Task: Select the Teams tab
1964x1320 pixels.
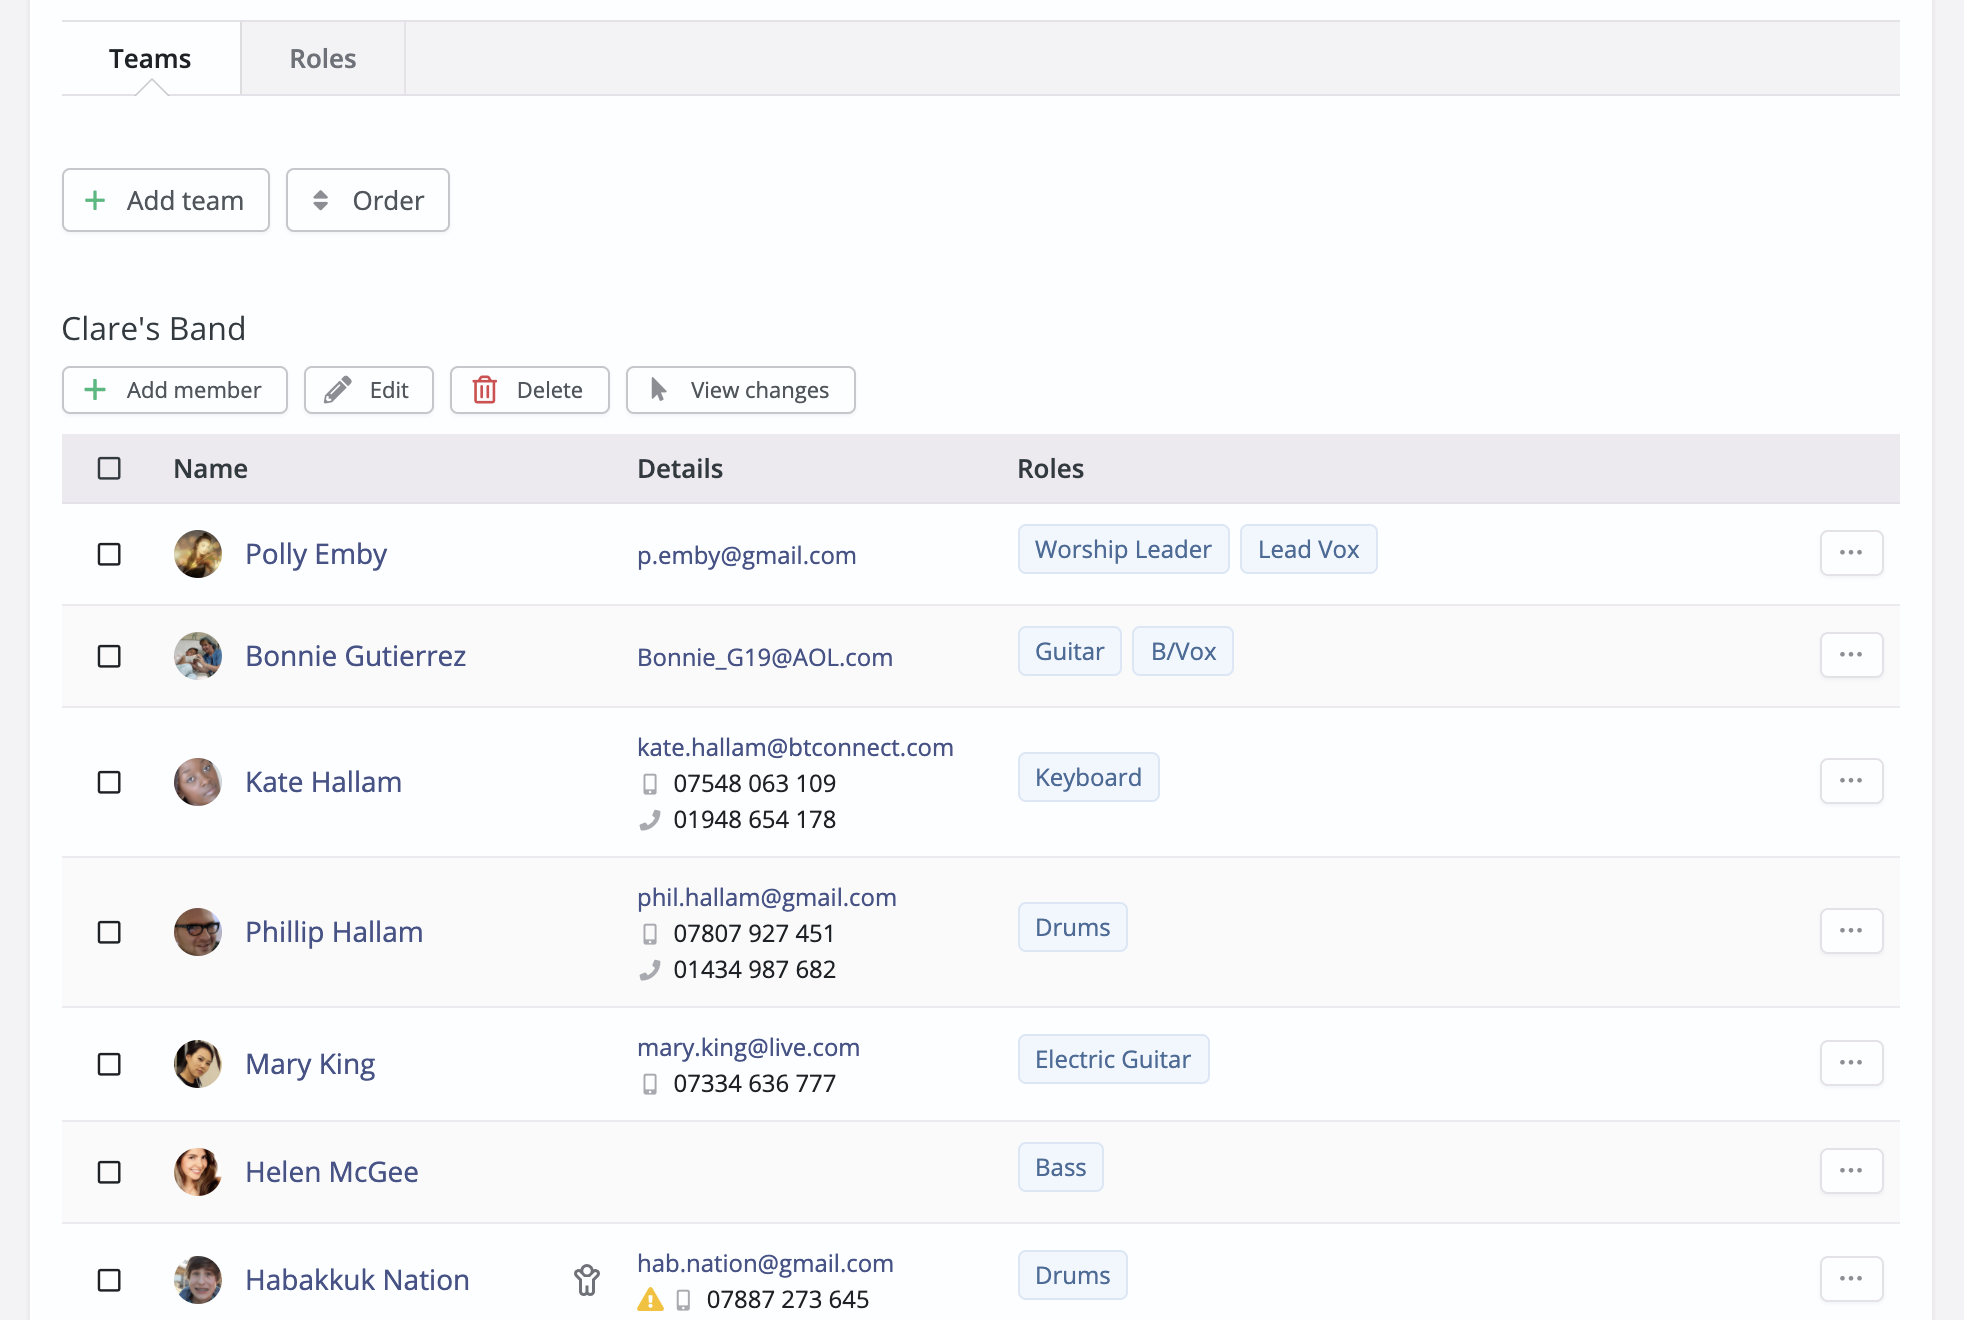Action: coord(149,58)
